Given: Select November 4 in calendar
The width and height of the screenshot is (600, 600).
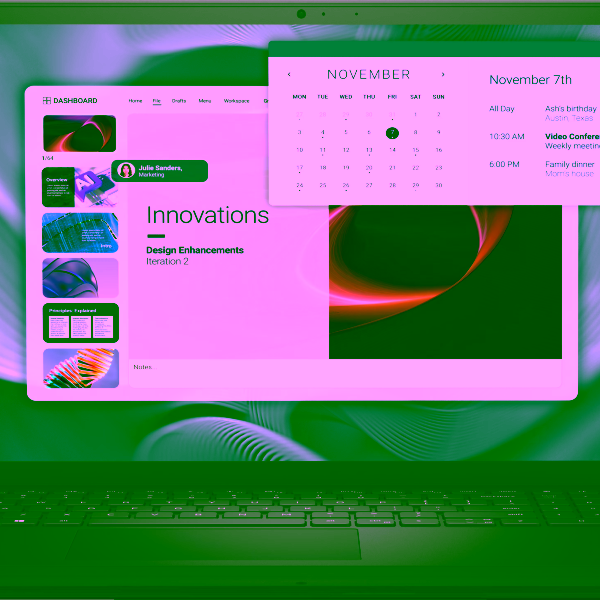Looking at the screenshot, I should (323, 132).
